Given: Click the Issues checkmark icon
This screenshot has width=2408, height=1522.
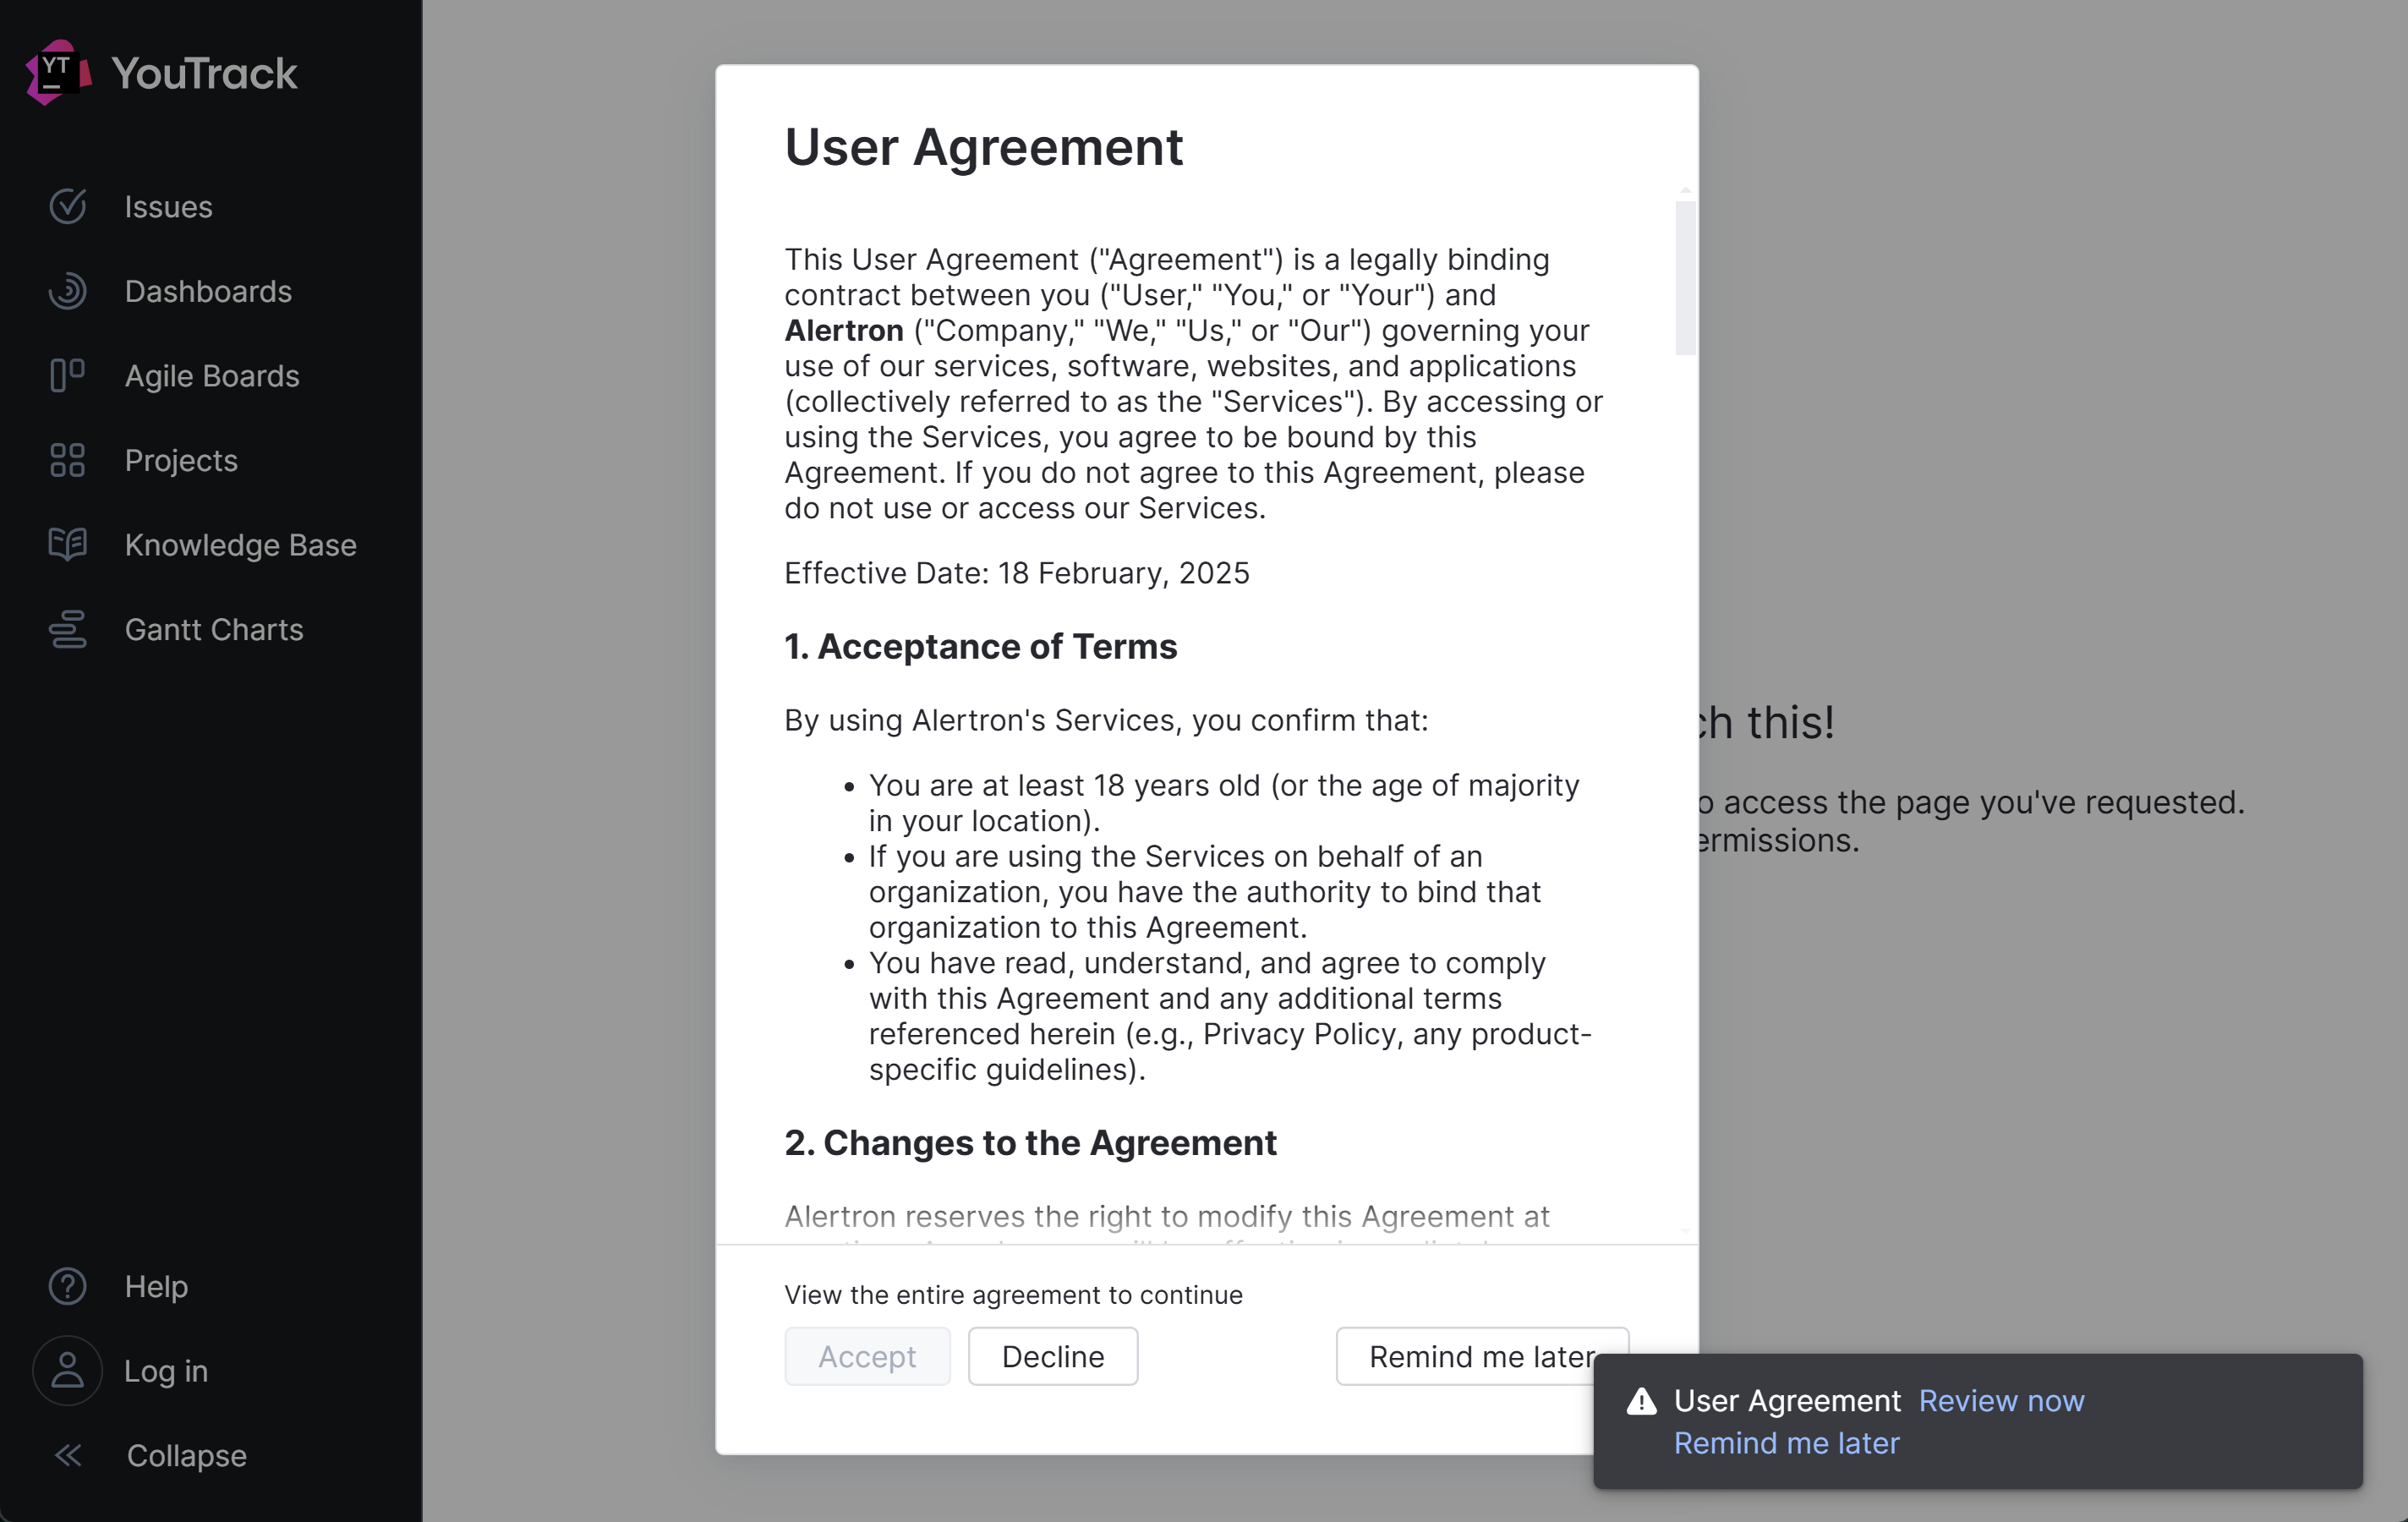Looking at the screenshot, I should point(66,206).
